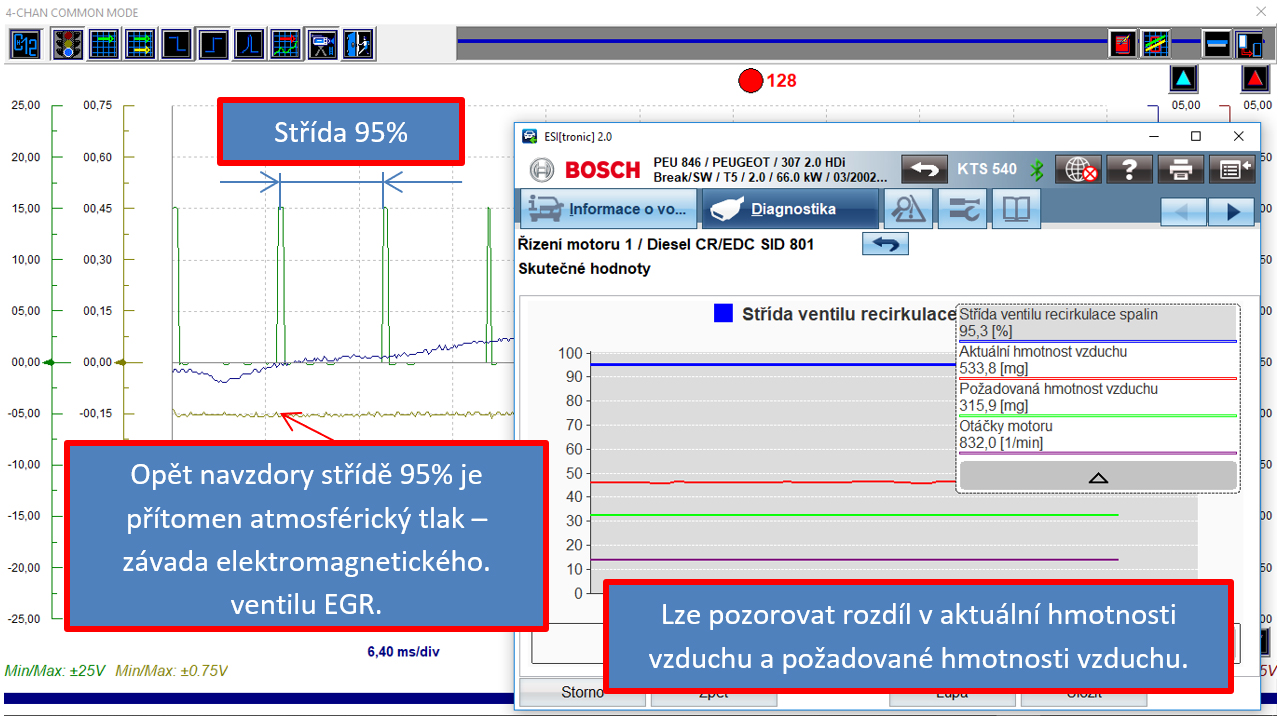Open the open-book manual tab icon
Screen dimensions: 1278x716
[x=1017, y=209]
